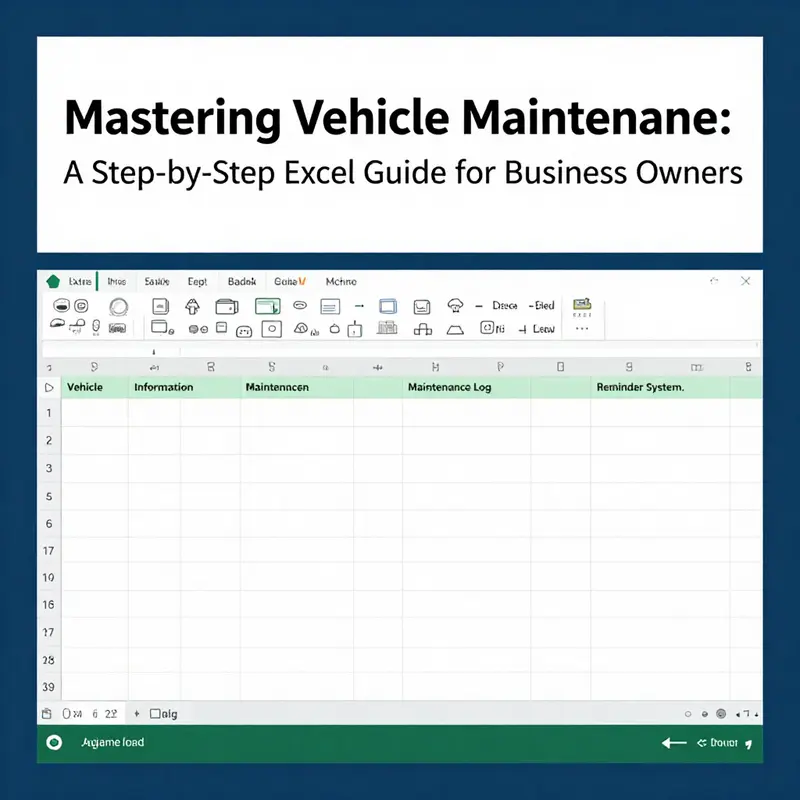
Task: Adjust the zoom slider in the status bar
Action: tap(738, 713)
